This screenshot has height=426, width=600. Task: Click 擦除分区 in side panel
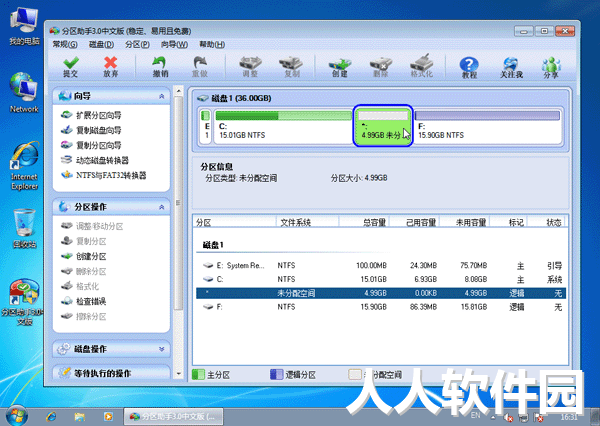pos(83,316)
